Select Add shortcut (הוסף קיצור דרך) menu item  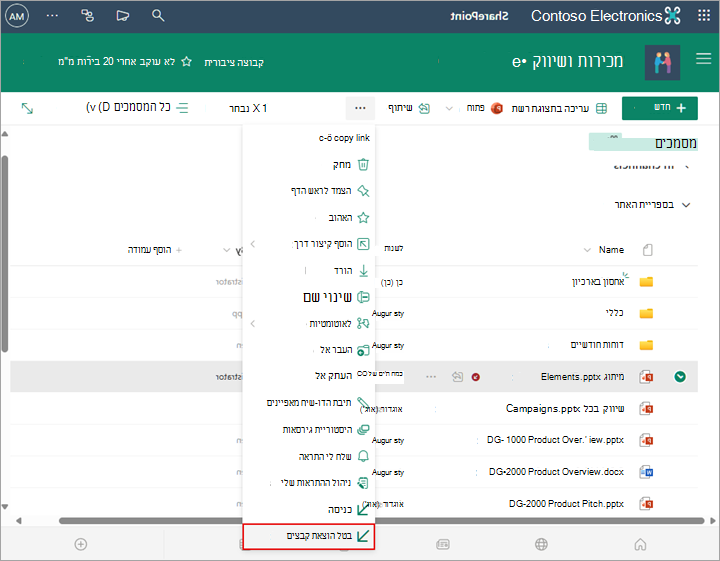coord(309,244)
